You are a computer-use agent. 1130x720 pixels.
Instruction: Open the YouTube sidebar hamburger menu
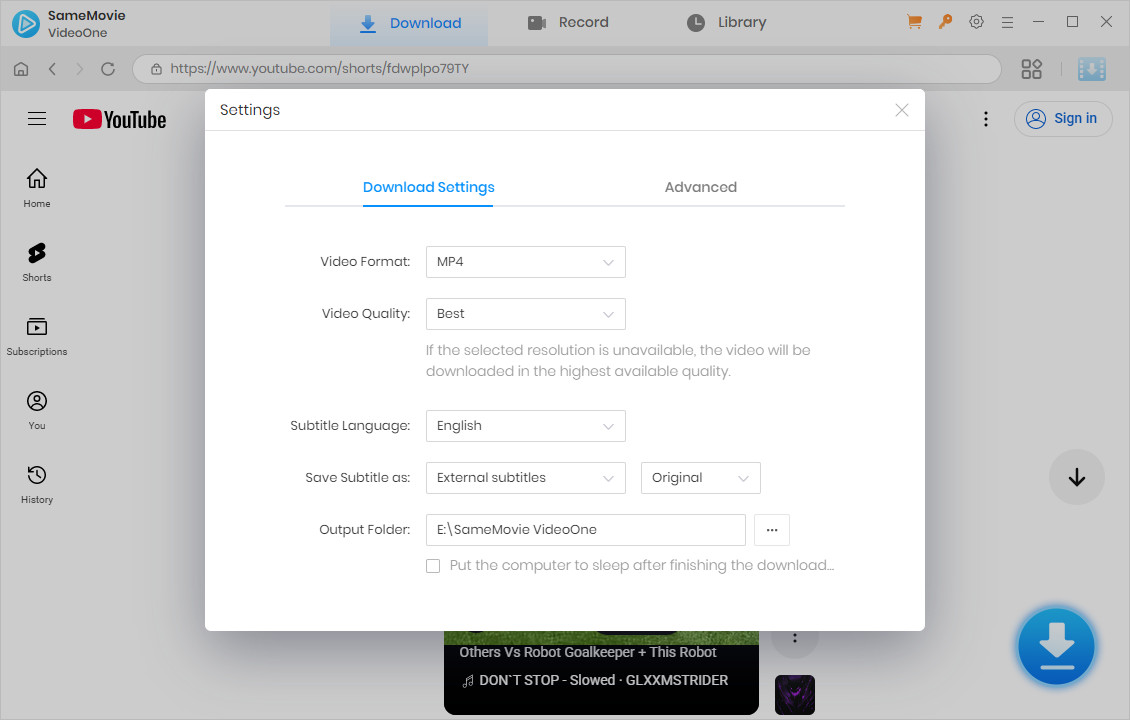point(37,119)
